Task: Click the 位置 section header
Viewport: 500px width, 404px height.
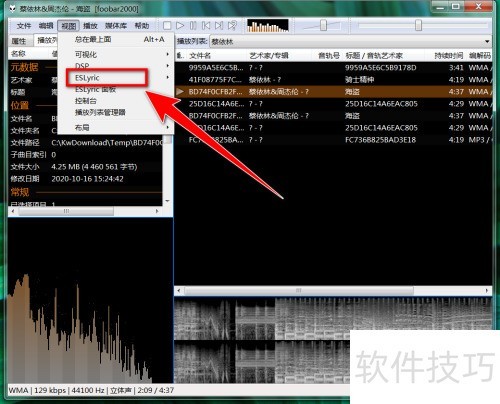Action: [19, 106]
